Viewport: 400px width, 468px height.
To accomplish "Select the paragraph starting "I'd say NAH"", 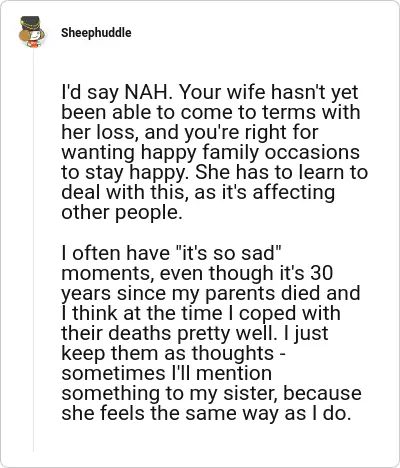I will tap(214, 152).
